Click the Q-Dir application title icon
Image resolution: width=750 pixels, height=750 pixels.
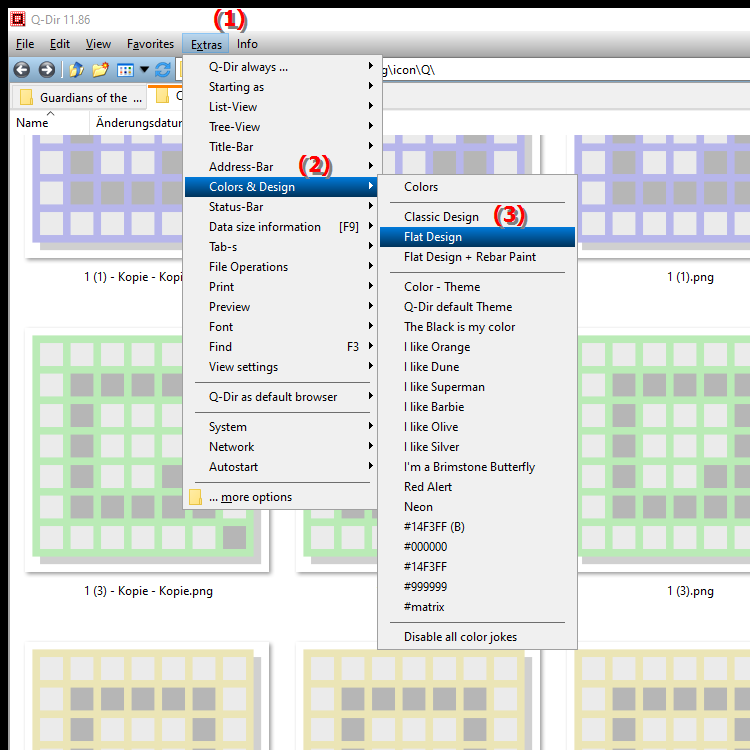[18, 19]
